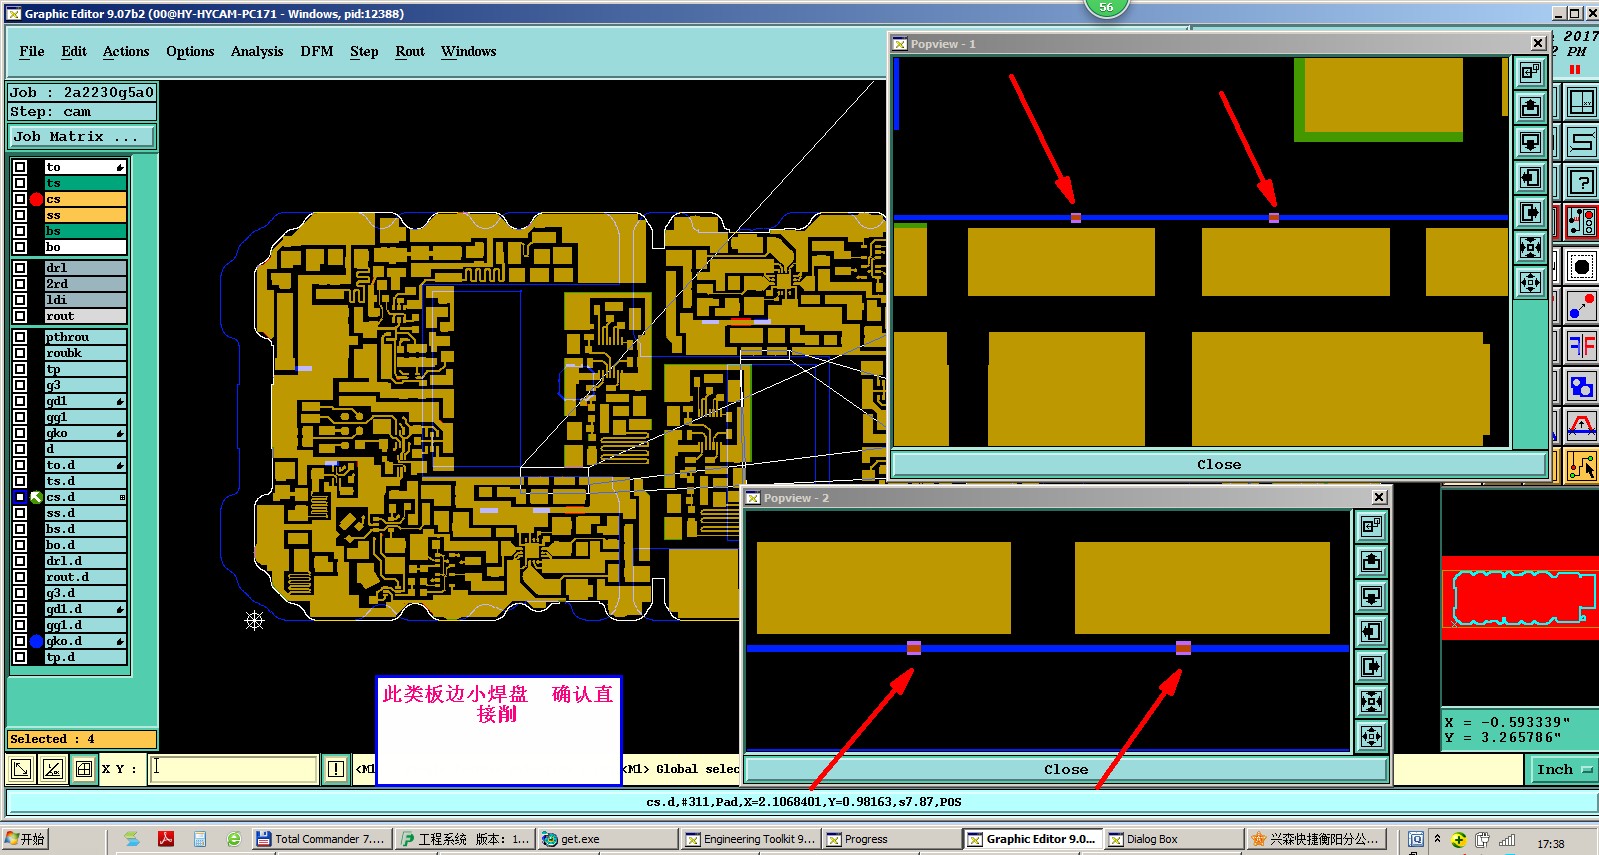Click the red board overview thumbnail

[x=1520, y=597]
